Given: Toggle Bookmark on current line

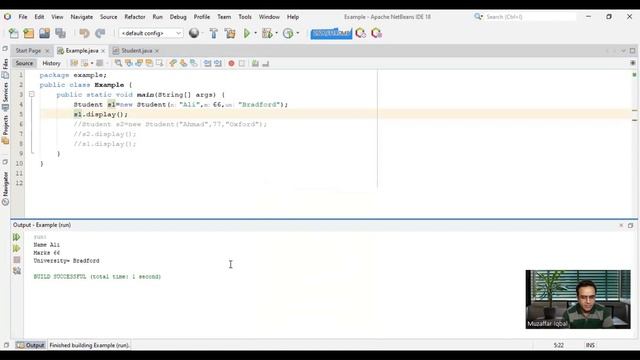Looking at the screenshot, I should tap(193, 63).
